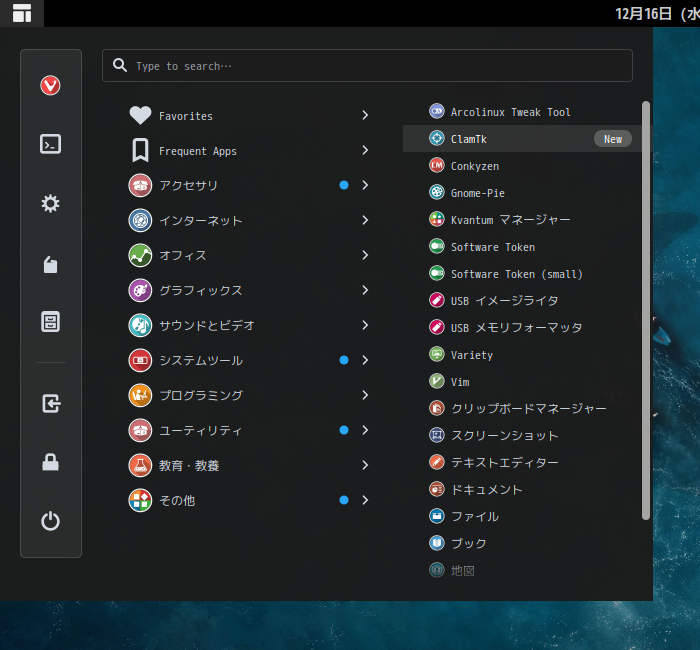The height and width of the screenshot is (650, 700).
Task: Lock the screen with padlock icon
Action: 50,462
